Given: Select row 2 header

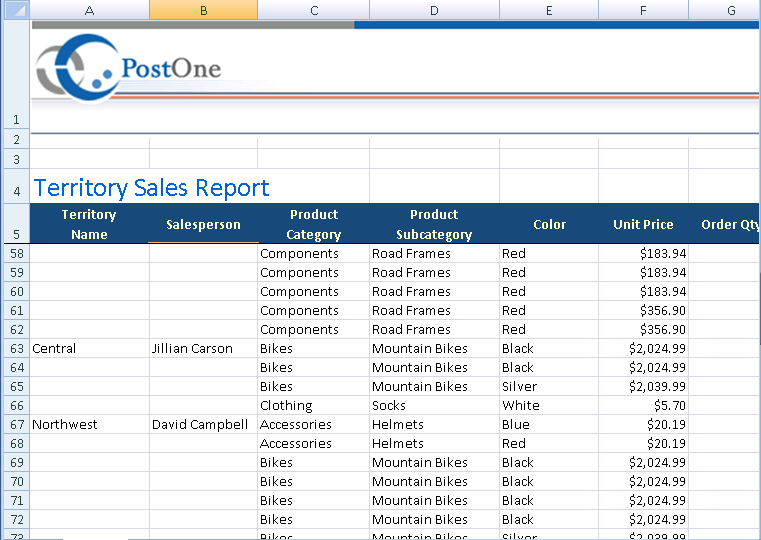Looking at the screenshot, I should pos(17,139).
